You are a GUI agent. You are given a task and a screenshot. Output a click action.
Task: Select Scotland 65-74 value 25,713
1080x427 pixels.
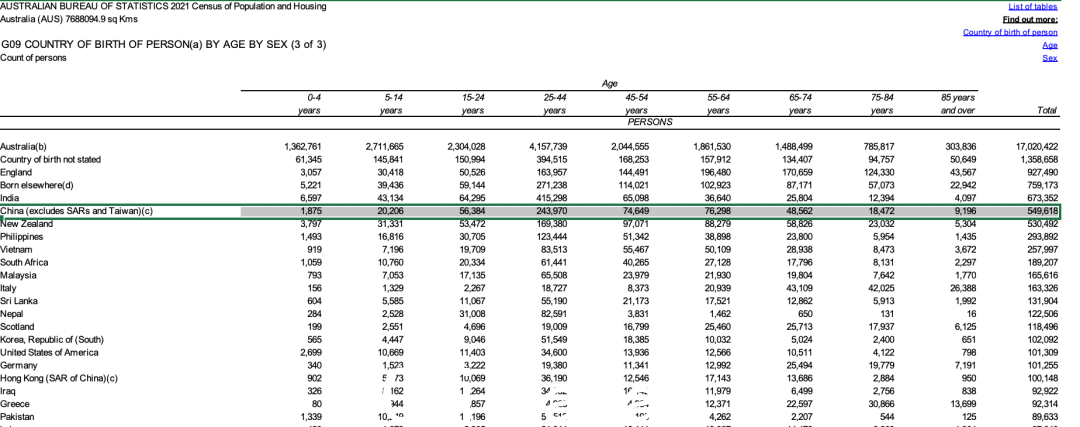pos(799,326)
